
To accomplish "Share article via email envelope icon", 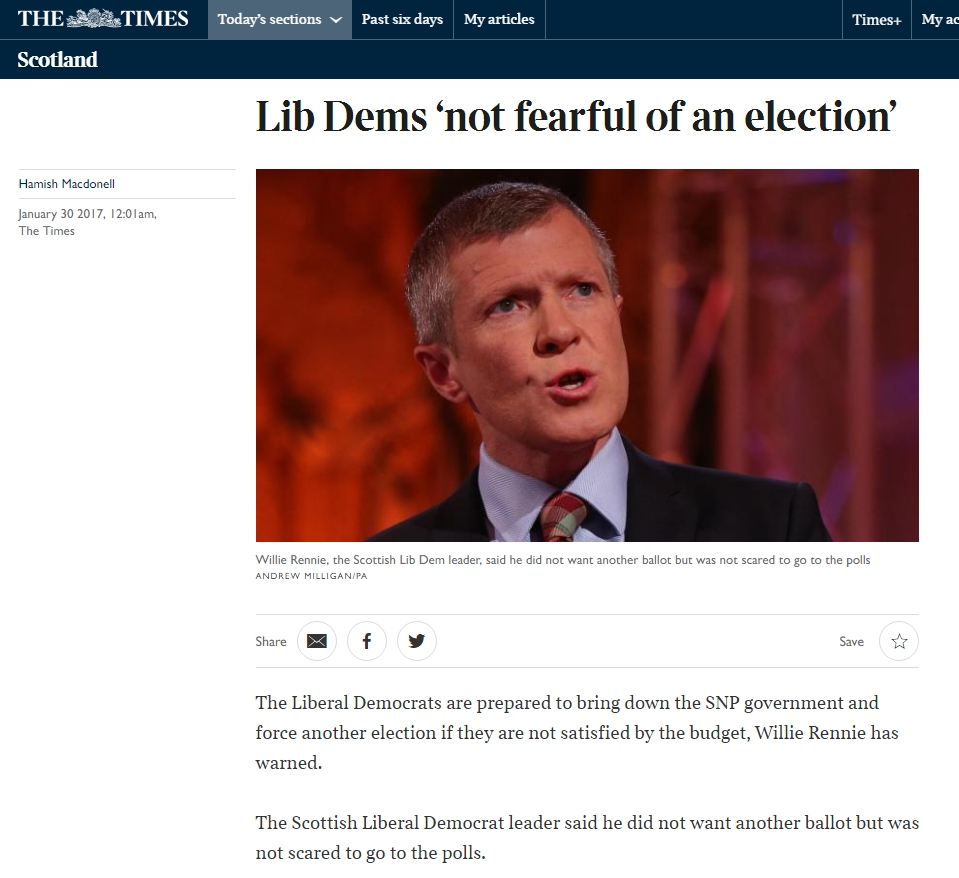I will [x=317, y=641].
